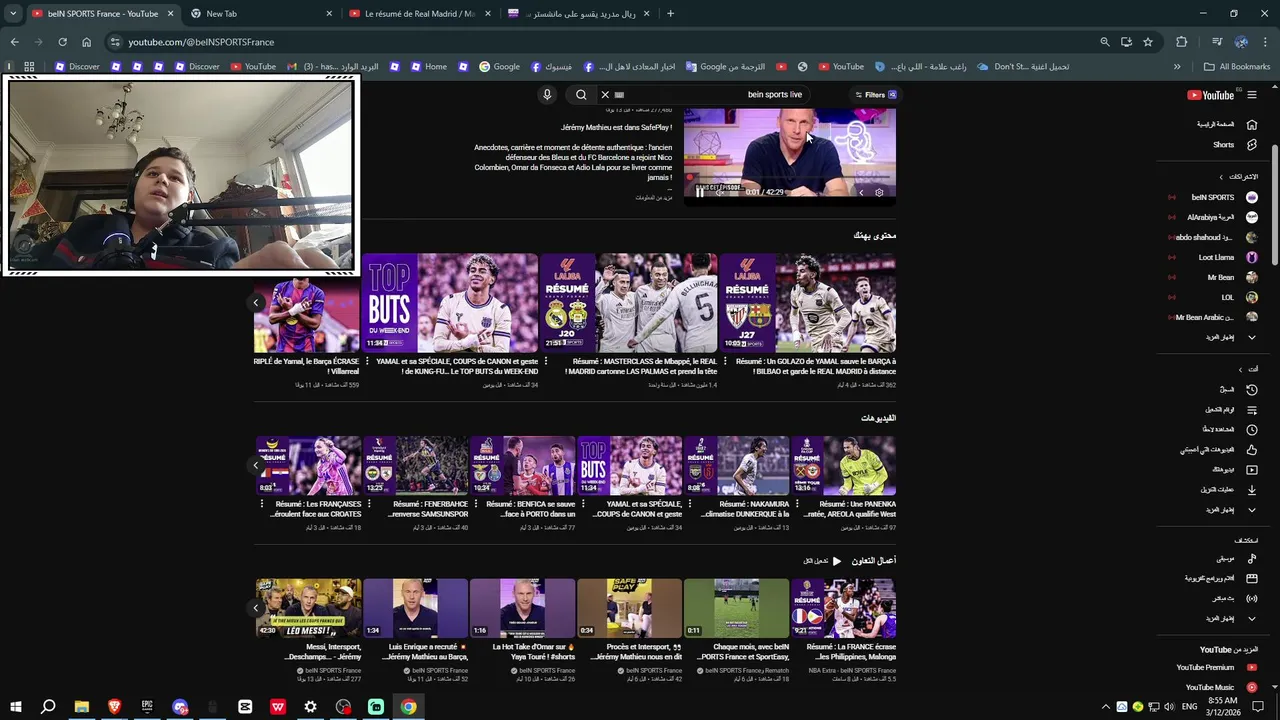Open Your videos play icon in sidebar
1280x720 pixels.
pos(1251,469)
